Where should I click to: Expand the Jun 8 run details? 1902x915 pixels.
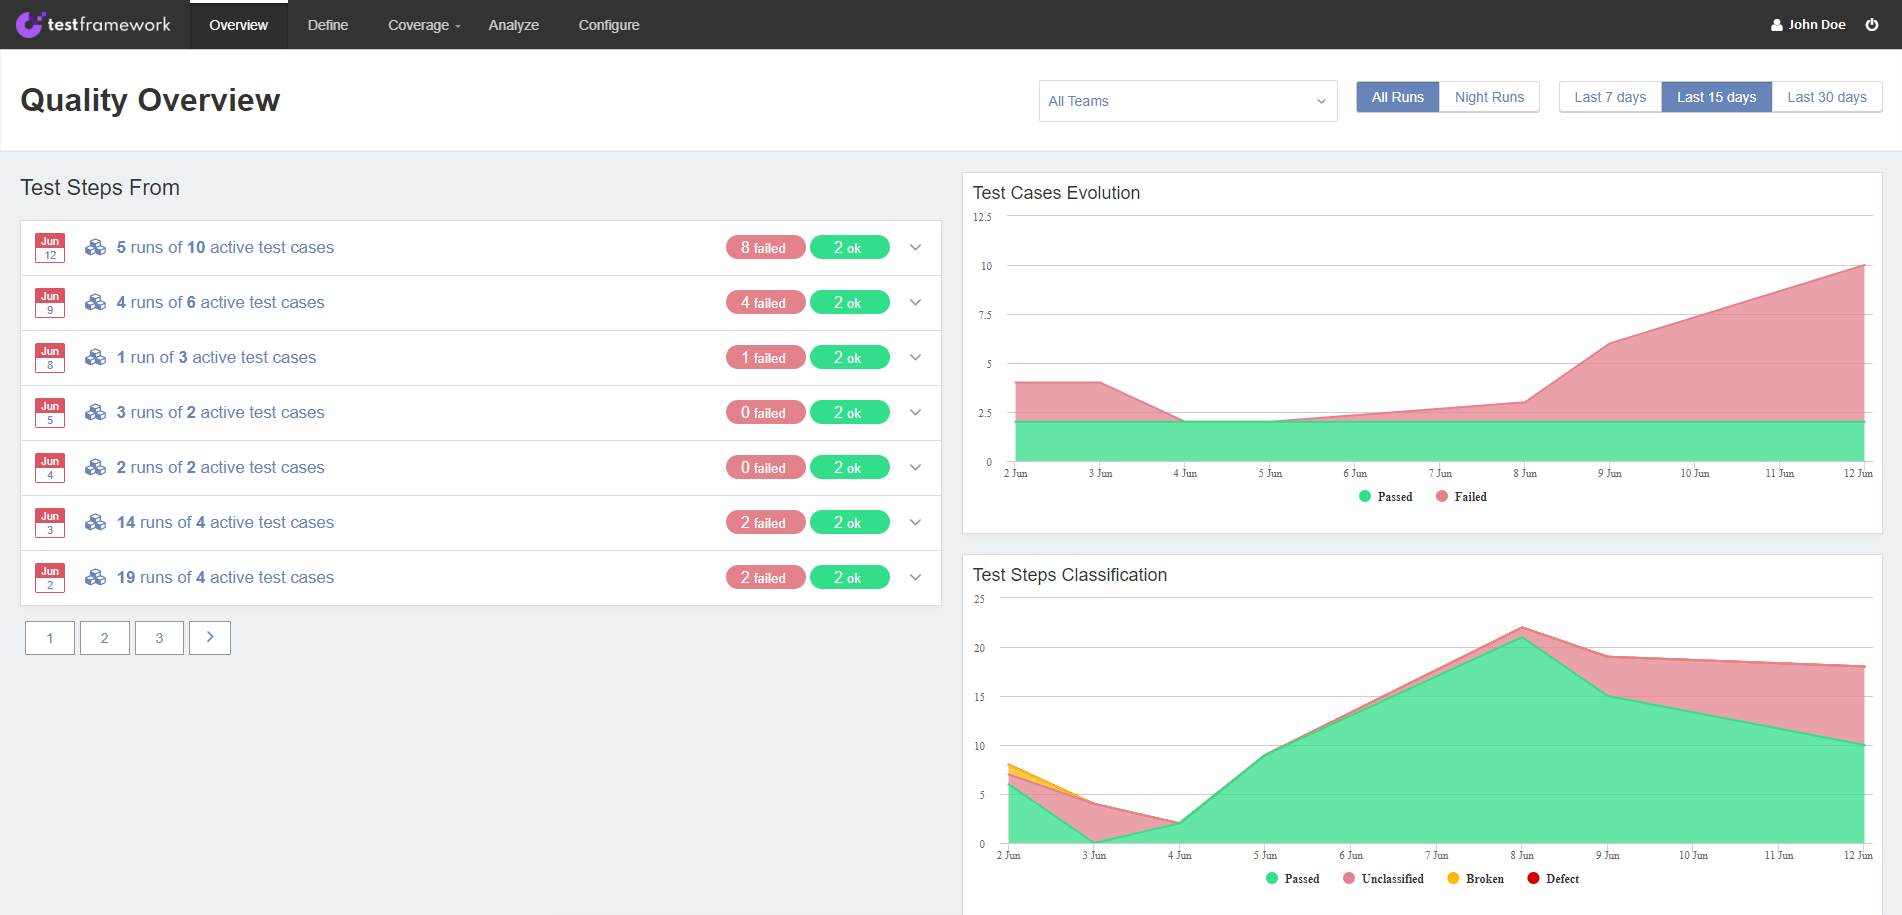pyautogui.click(x=915, y=357)
